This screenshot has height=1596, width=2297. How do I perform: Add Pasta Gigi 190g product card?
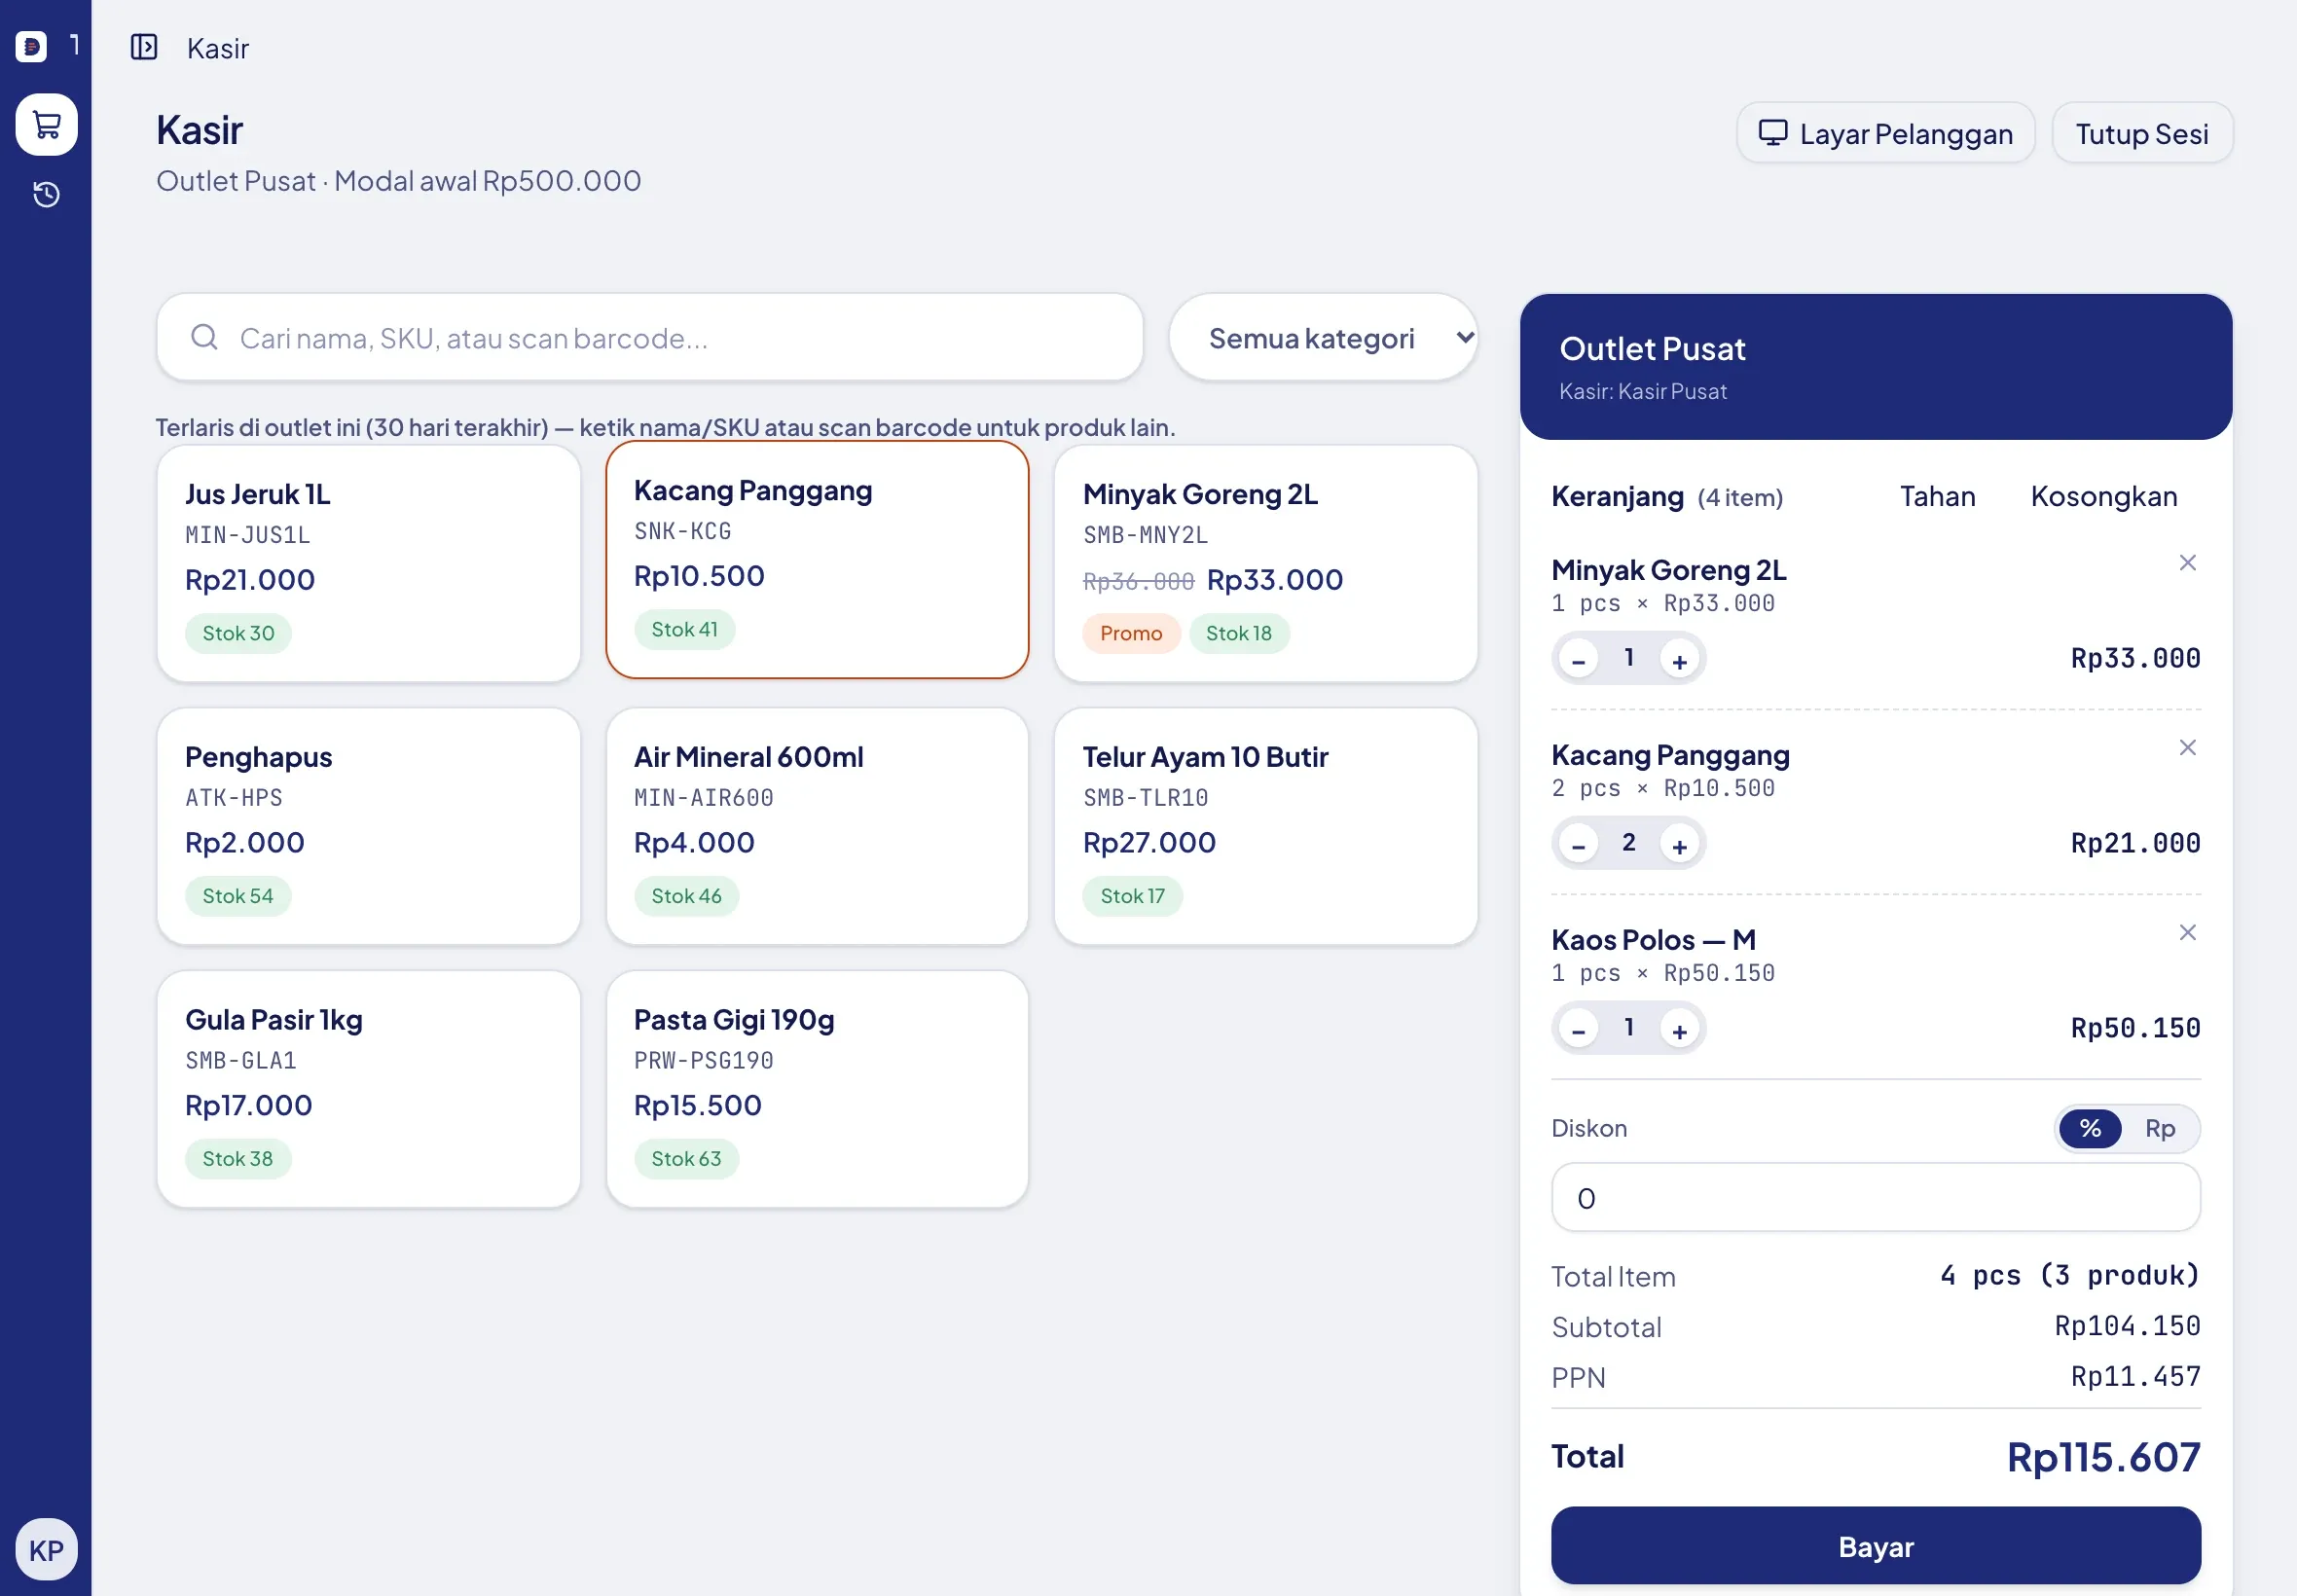(817, 1090)
